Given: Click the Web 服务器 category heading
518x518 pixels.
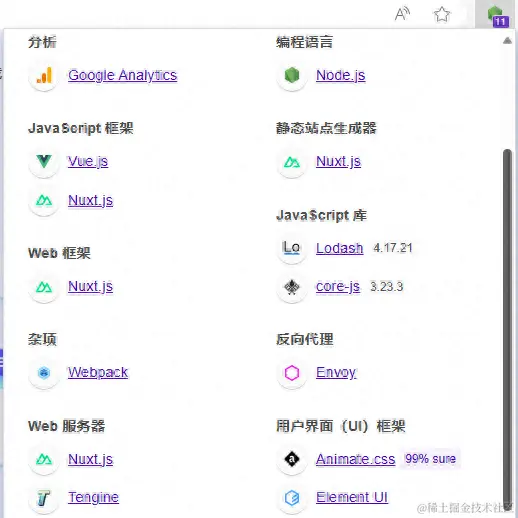Looking at the screenshot, I should (x=66, y=426).
